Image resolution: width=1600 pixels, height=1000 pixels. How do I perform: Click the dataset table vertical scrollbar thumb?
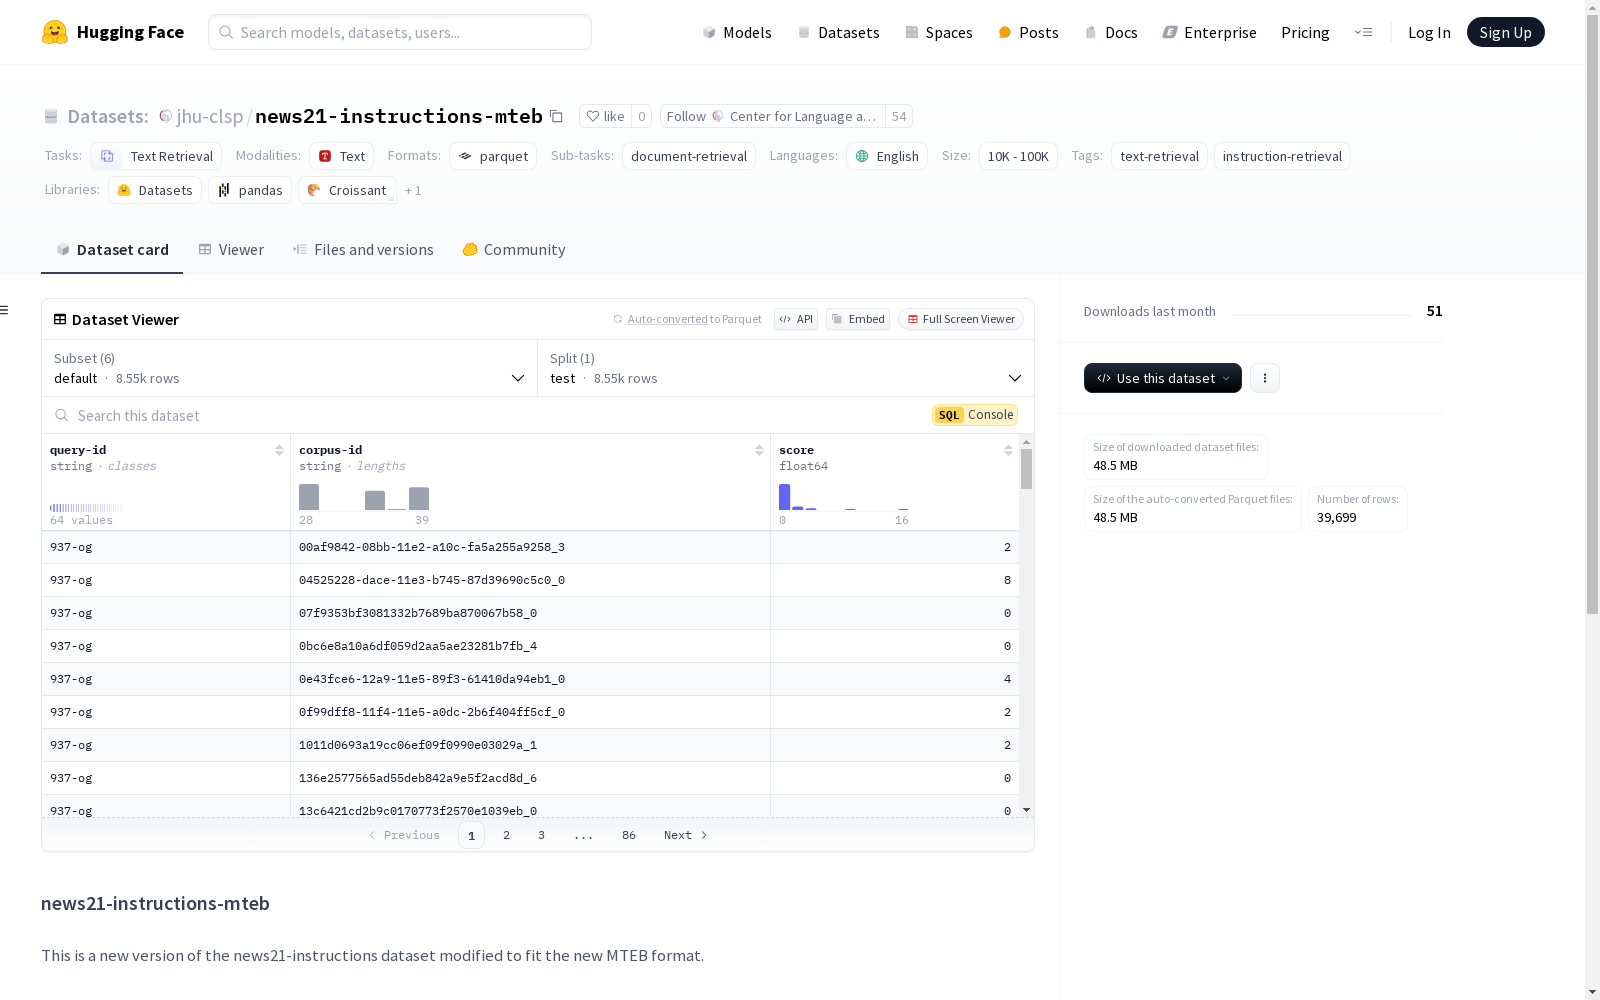click(1026, 468)
